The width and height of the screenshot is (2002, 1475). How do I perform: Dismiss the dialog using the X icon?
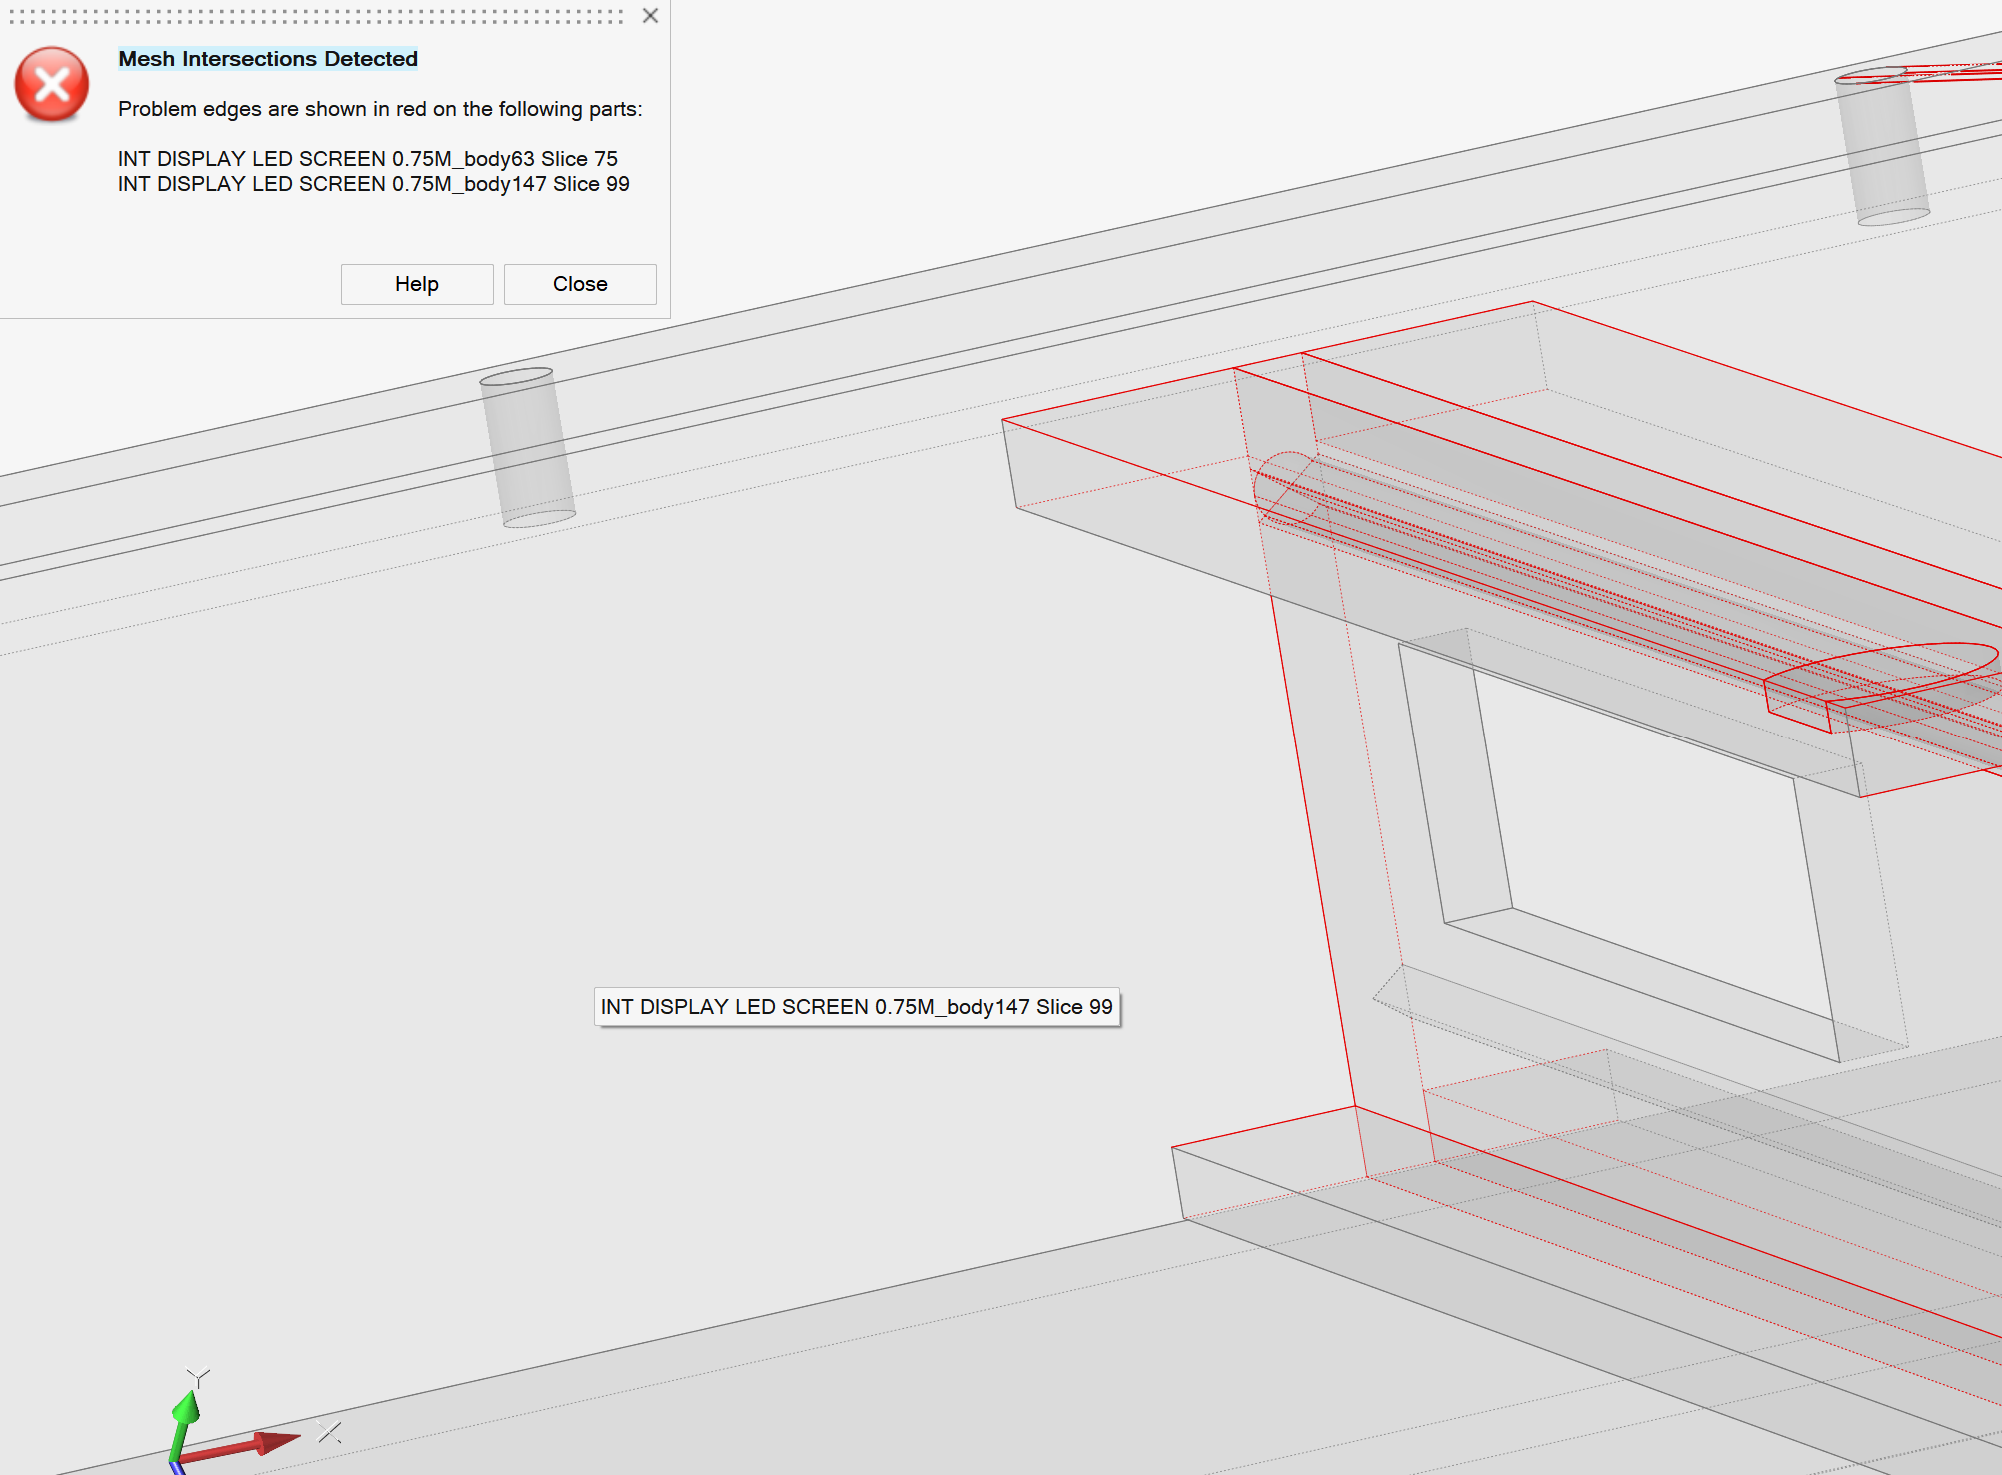(x=650, y=16)
